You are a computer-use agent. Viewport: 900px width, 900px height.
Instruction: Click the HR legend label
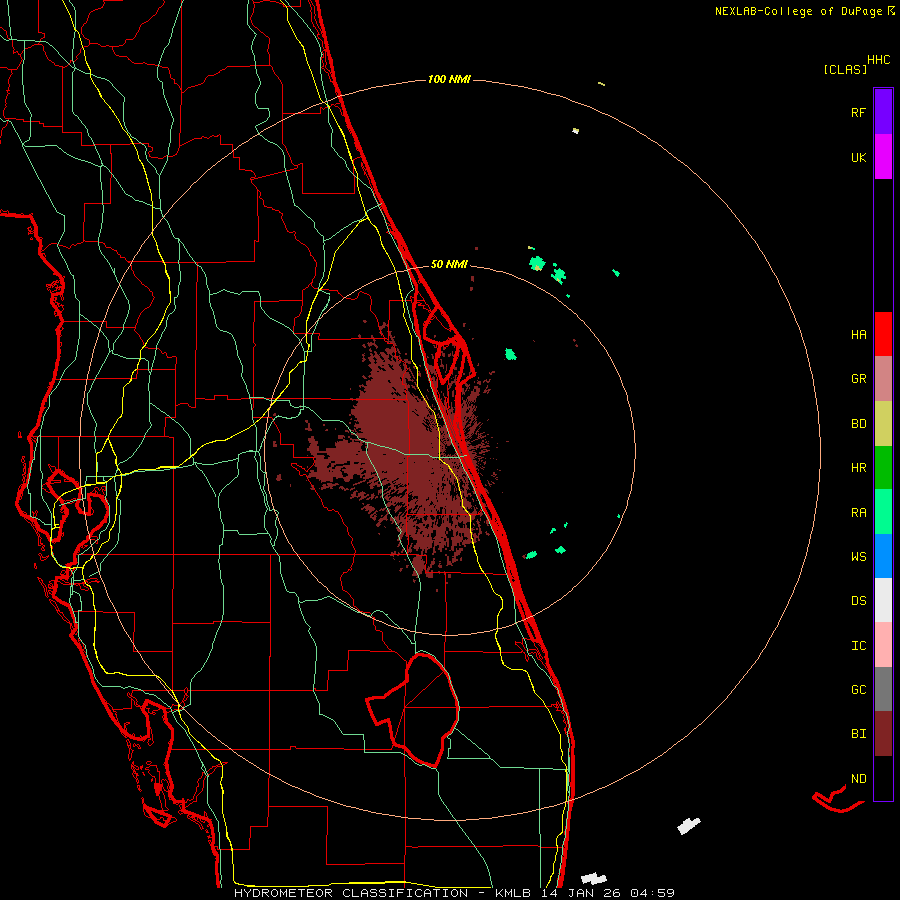click(x=858, y=468)
